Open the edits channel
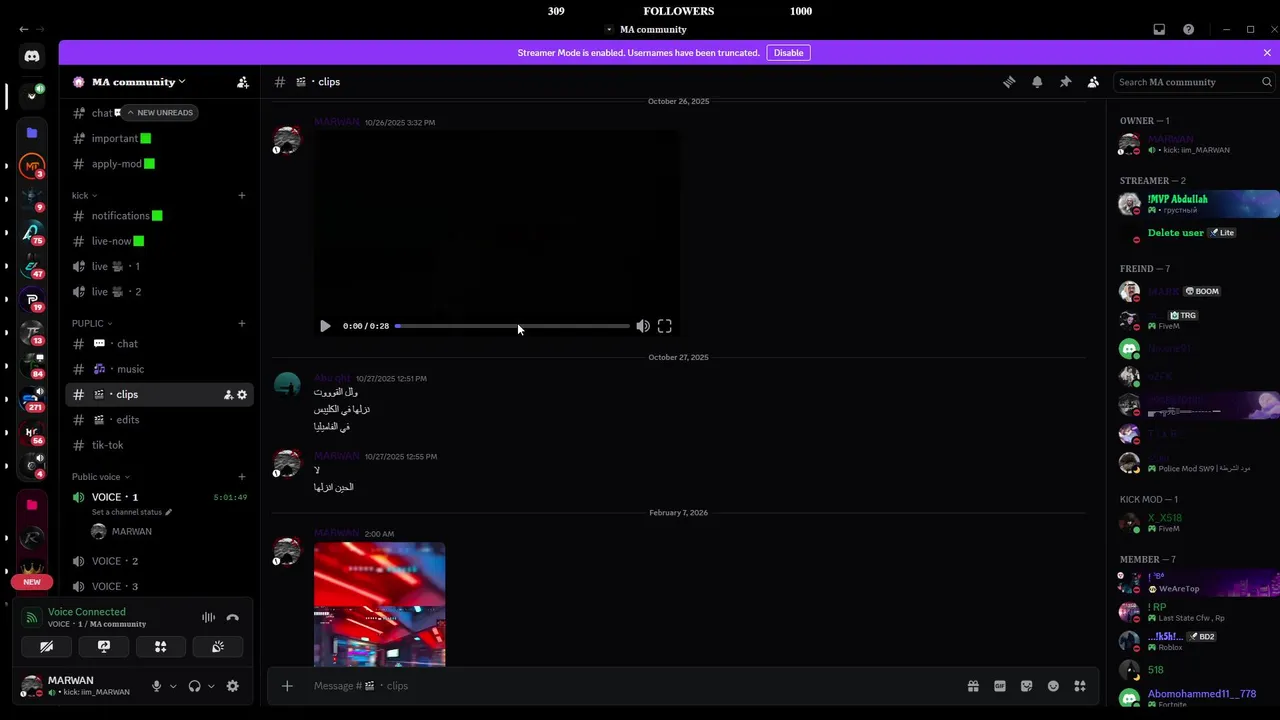This screenshot has height=720, width=1280. point(159,420)
